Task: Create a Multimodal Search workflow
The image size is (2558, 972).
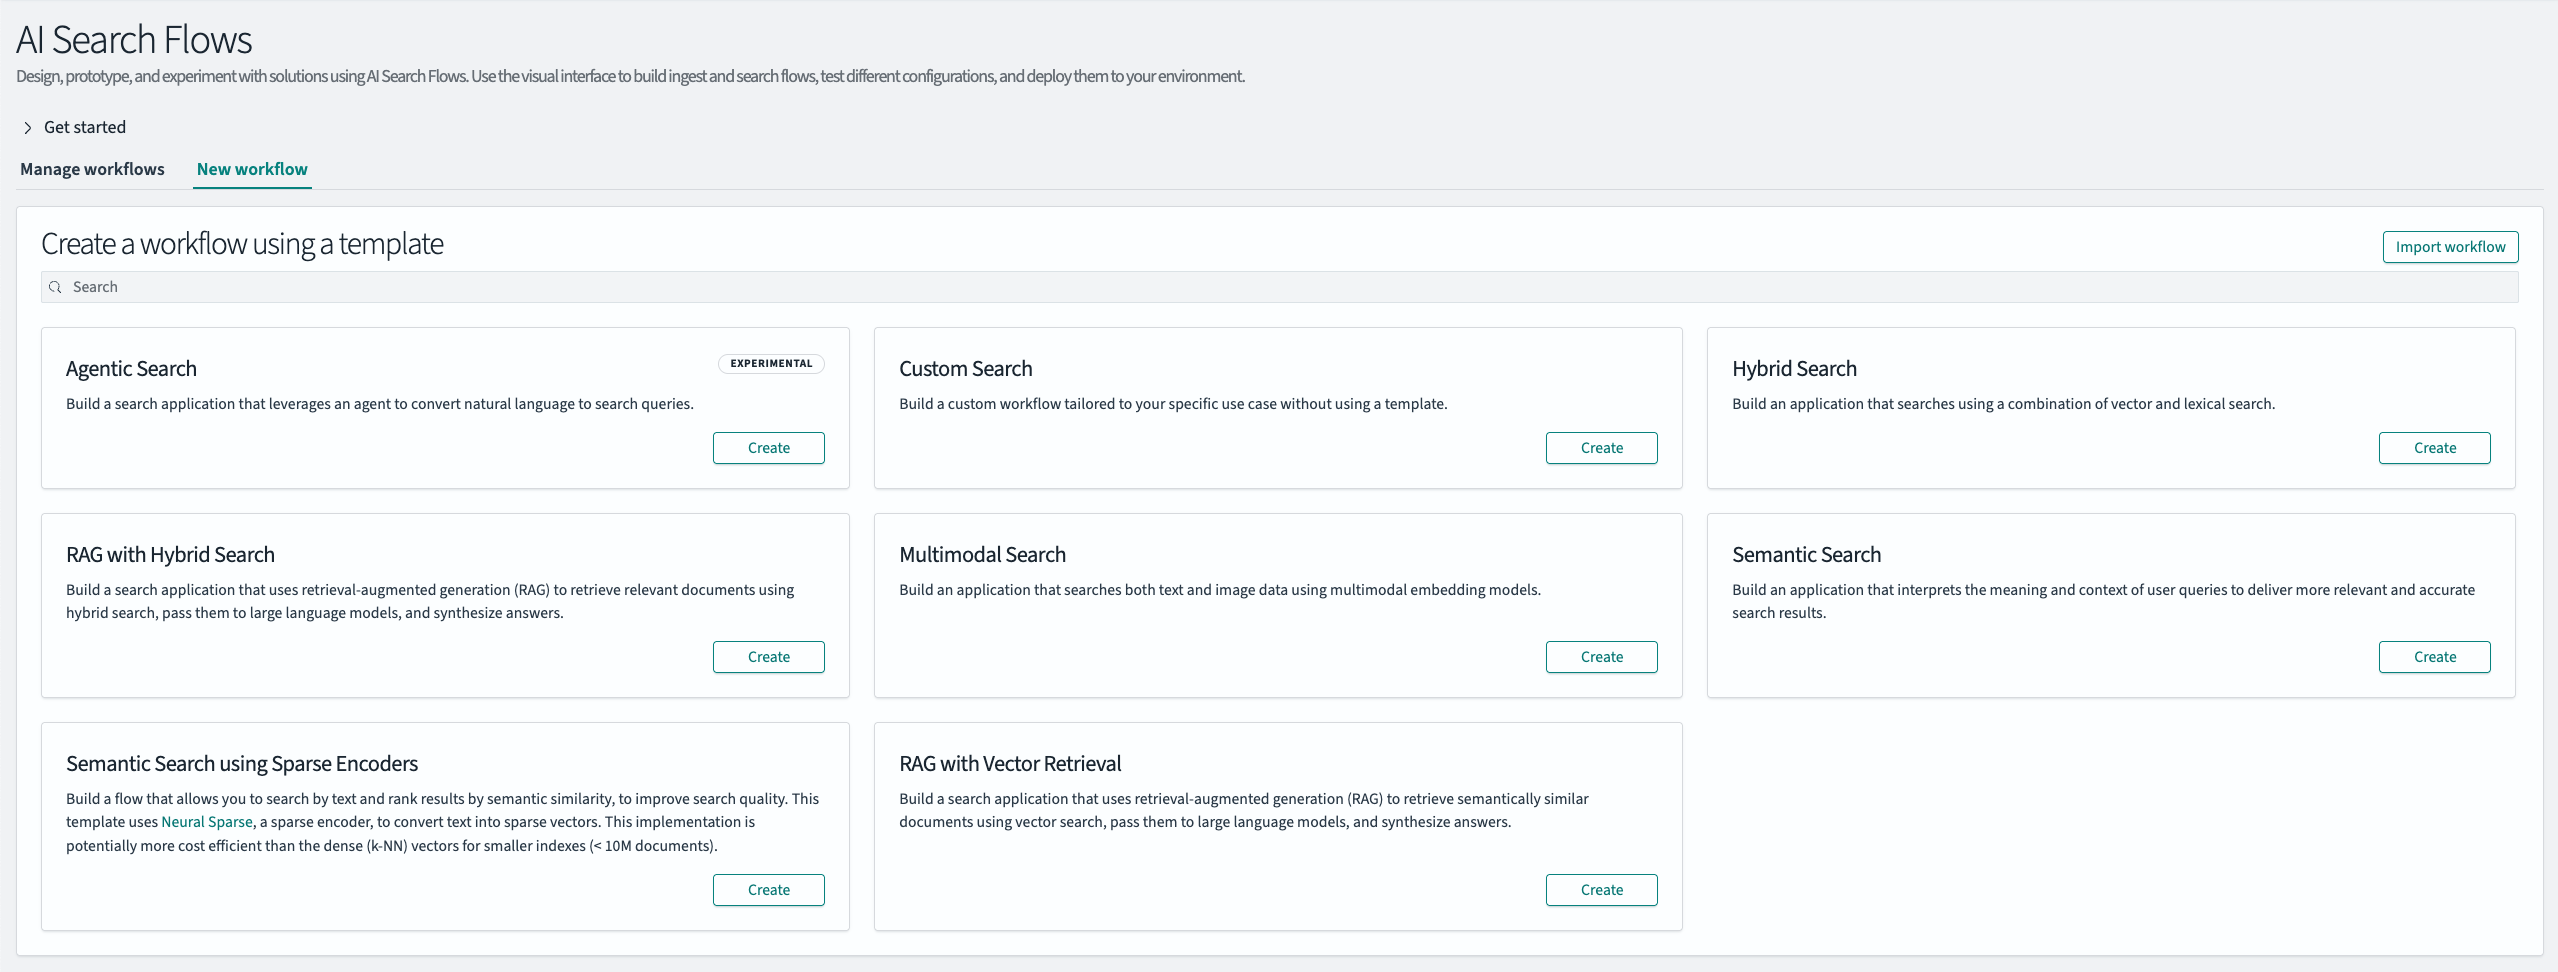Action: pos(1601,656)
